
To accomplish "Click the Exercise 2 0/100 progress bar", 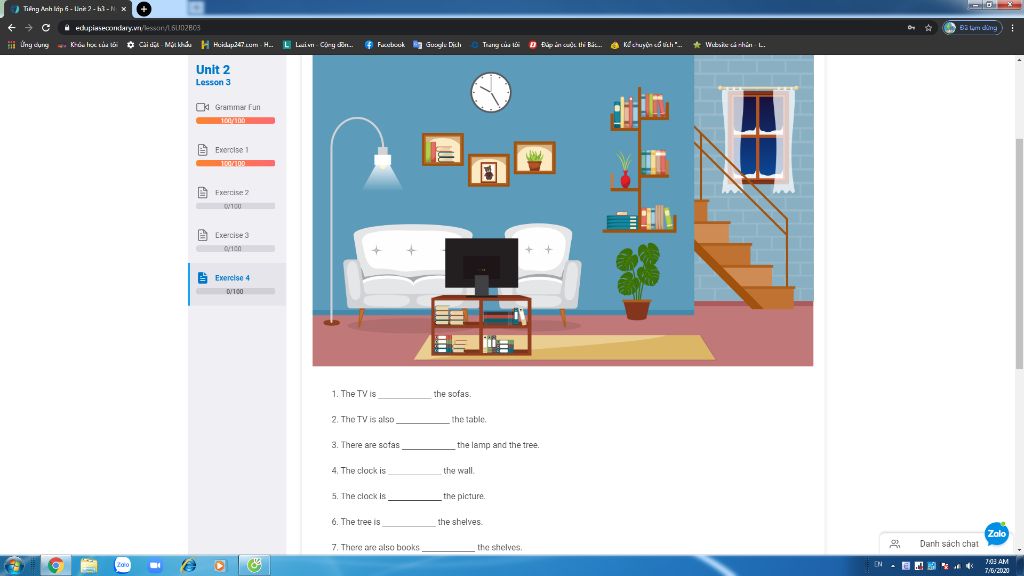I will [235, 206].
